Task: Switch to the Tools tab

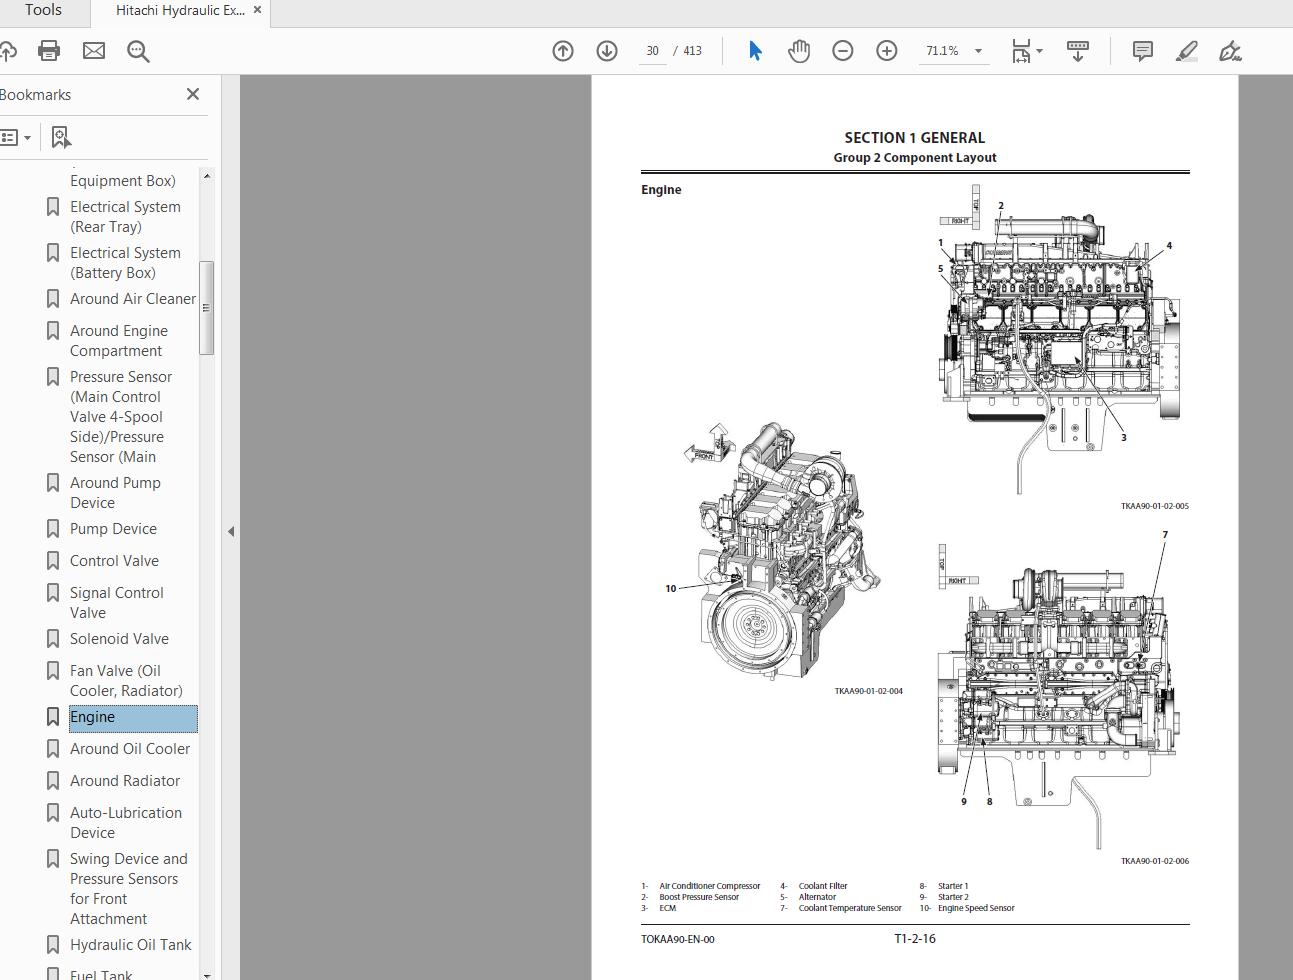Action: click(42, 11)
